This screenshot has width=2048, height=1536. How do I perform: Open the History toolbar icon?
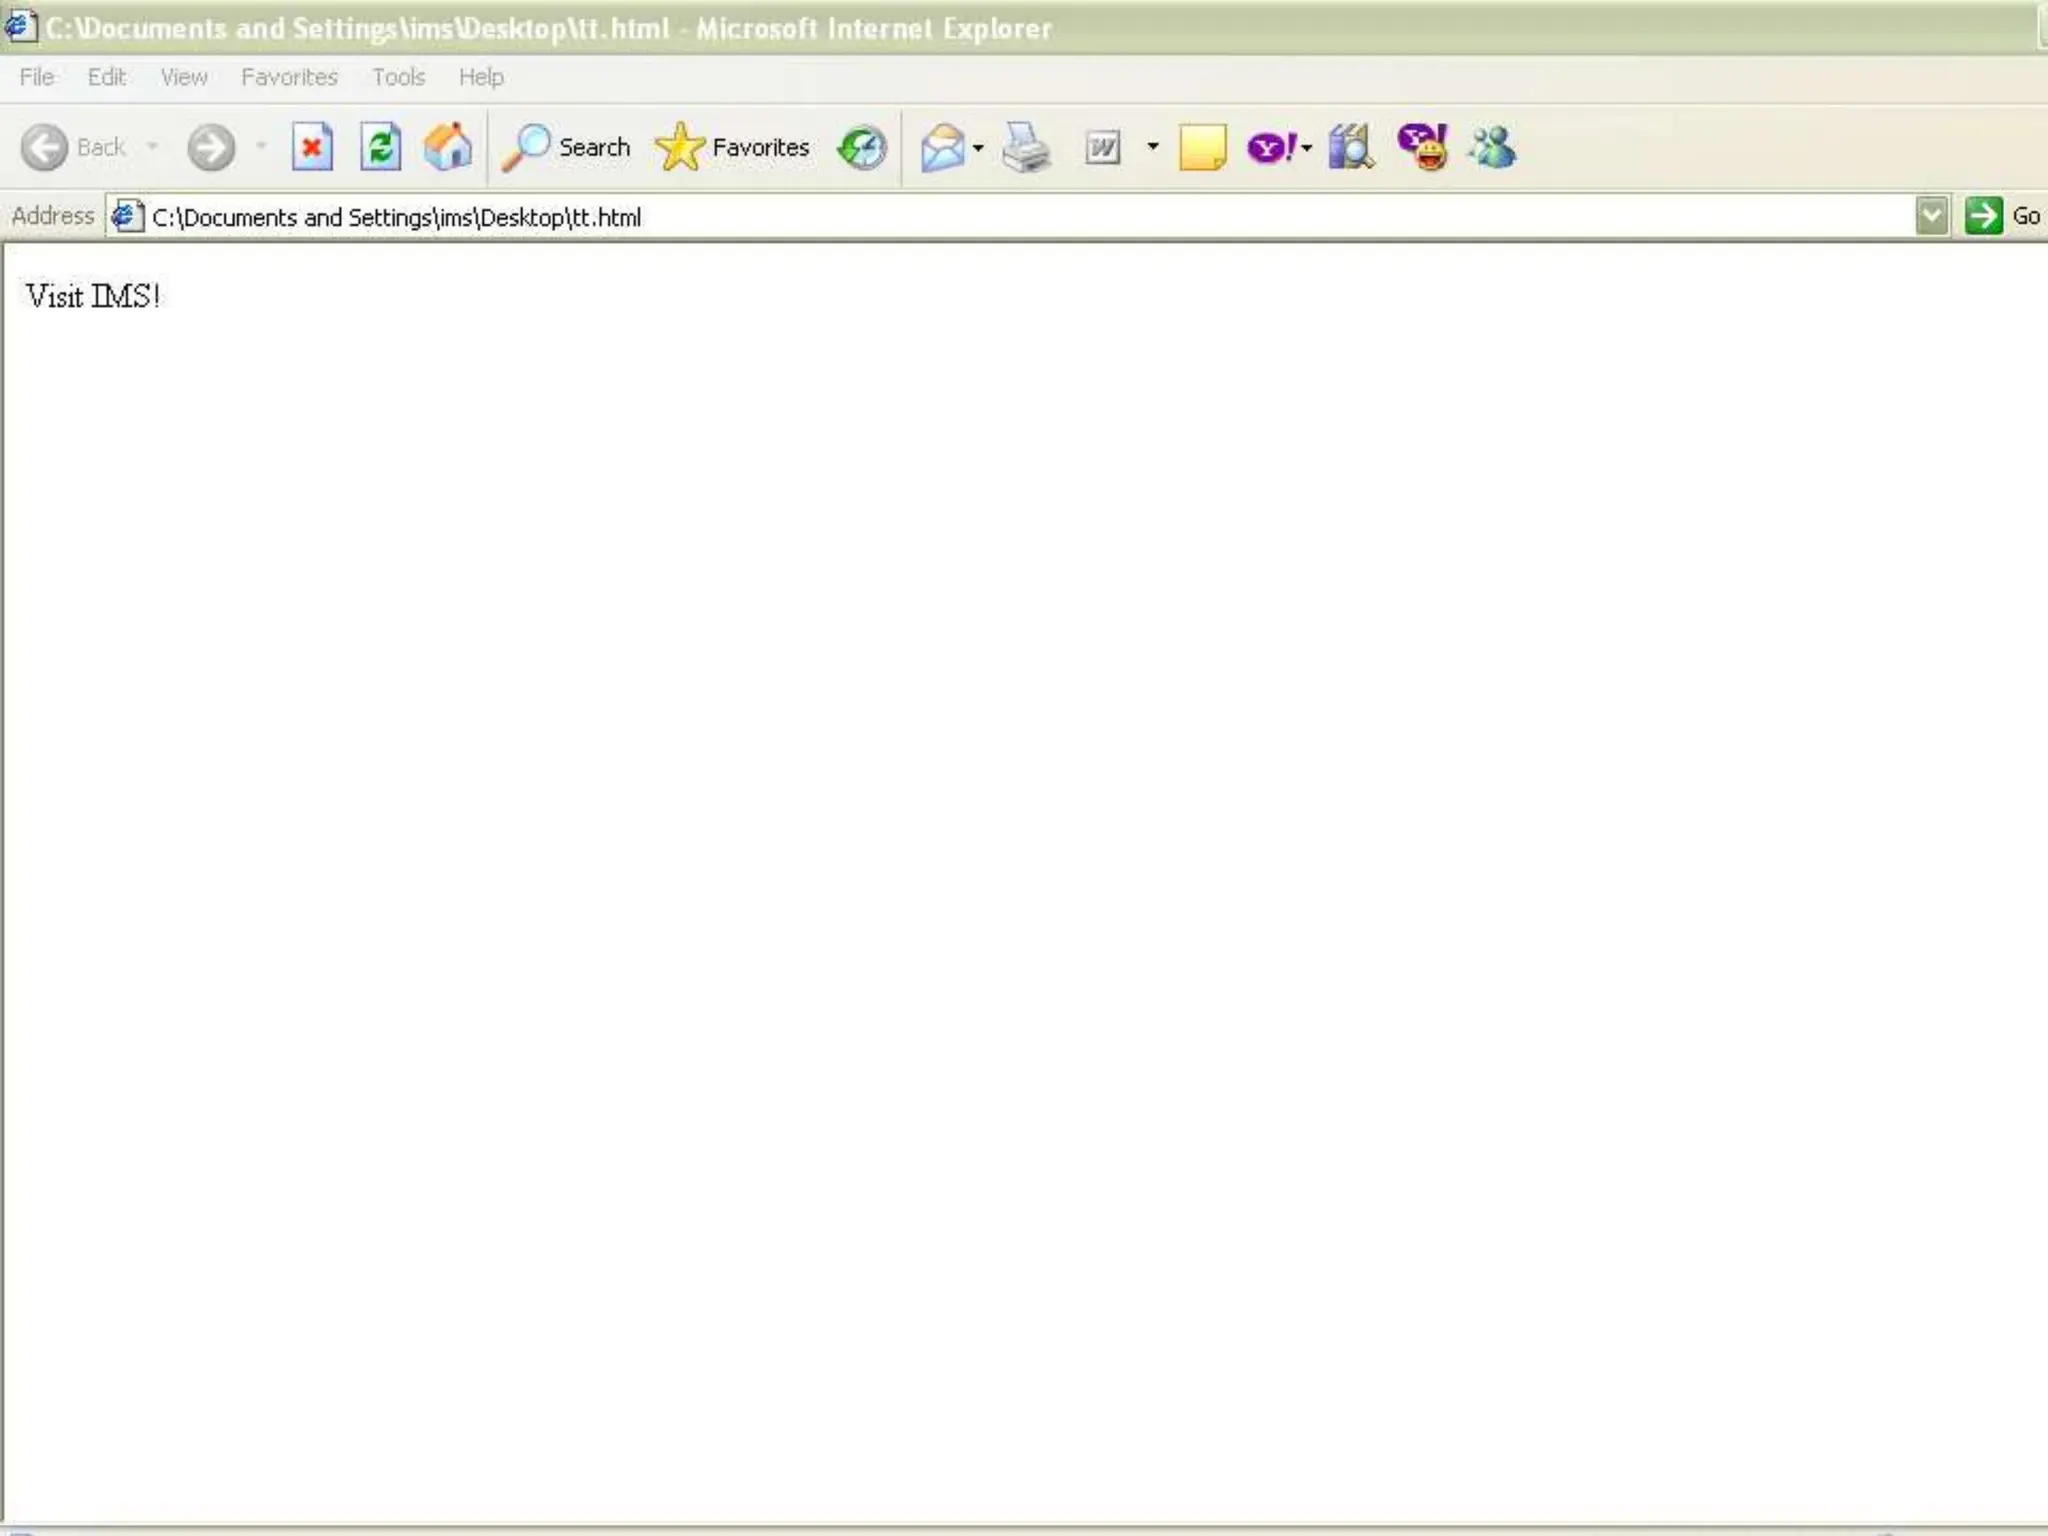(862, 148)
